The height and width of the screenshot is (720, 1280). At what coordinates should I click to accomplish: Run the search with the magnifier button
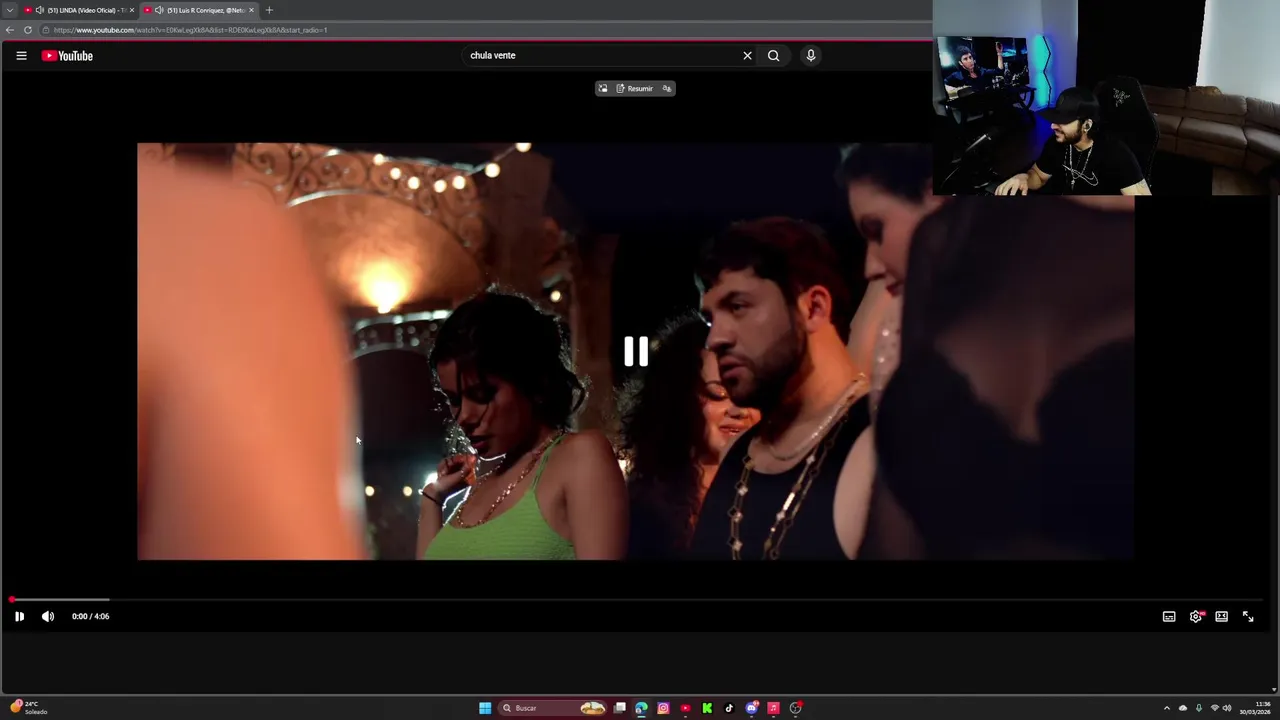coord(773,56)
